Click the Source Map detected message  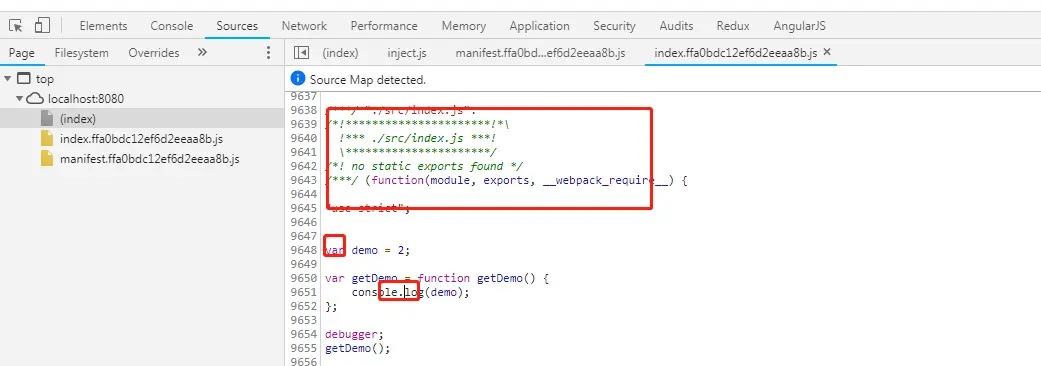point(368,80)
